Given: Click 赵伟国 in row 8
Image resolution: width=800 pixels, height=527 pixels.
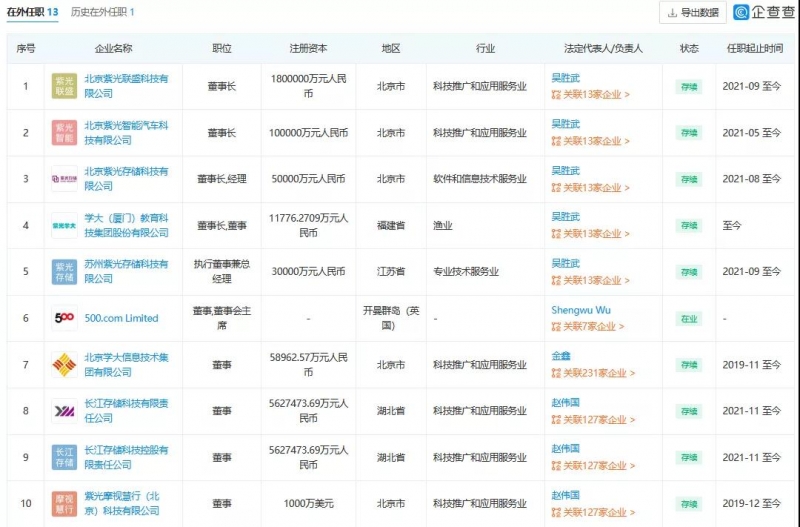Looking at the screenshot, I should pyautogui.click(x=565, y=403).
